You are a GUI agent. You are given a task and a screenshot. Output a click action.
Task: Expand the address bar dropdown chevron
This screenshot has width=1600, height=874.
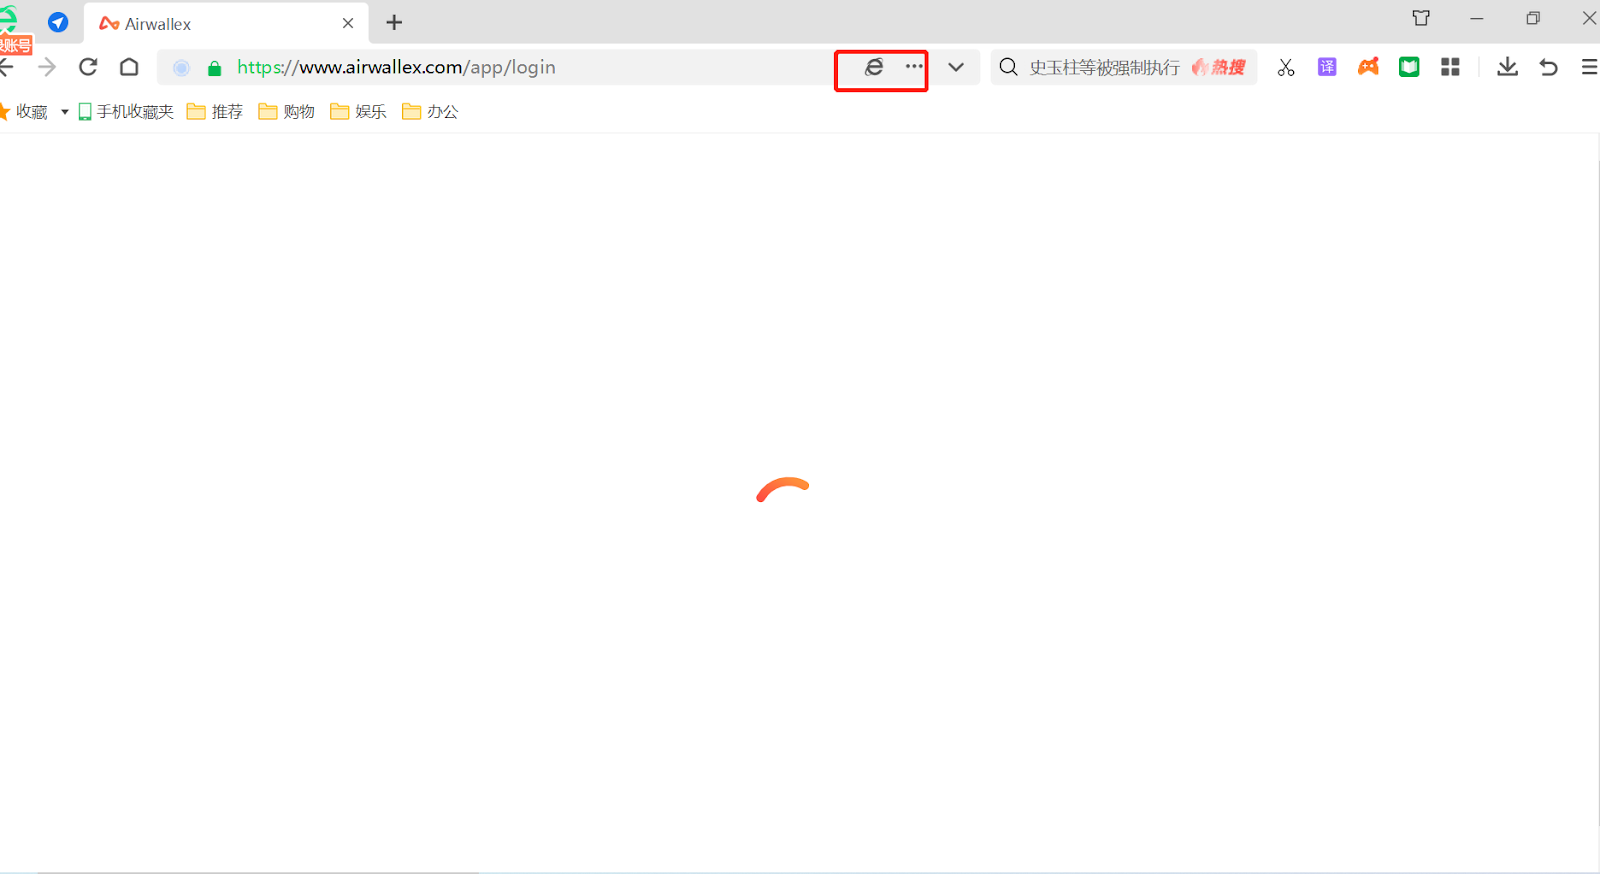[956, 67]
